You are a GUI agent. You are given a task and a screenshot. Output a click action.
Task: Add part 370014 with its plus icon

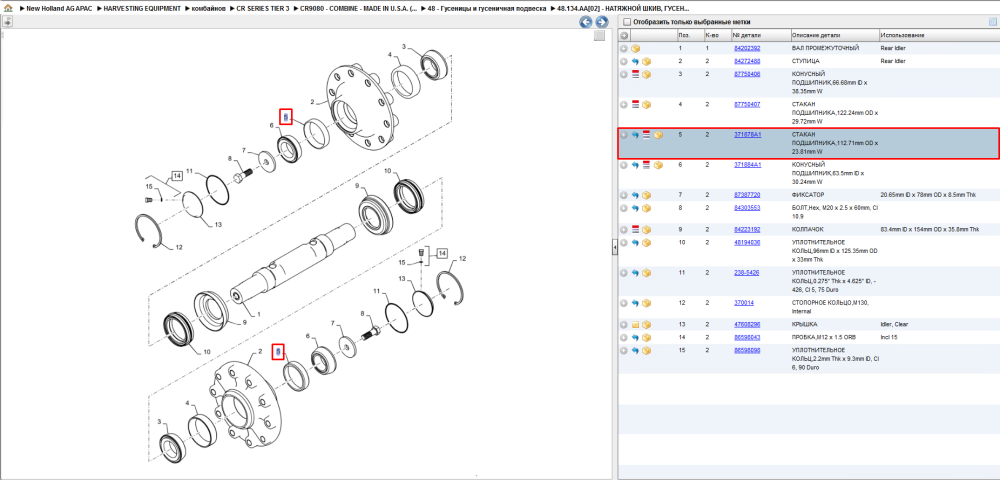point(624,303)
